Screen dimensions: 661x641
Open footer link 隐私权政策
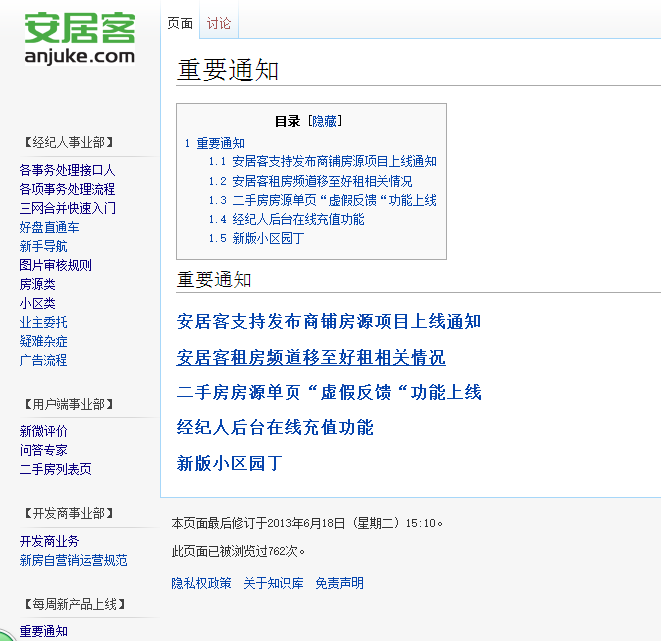[201, 583]
